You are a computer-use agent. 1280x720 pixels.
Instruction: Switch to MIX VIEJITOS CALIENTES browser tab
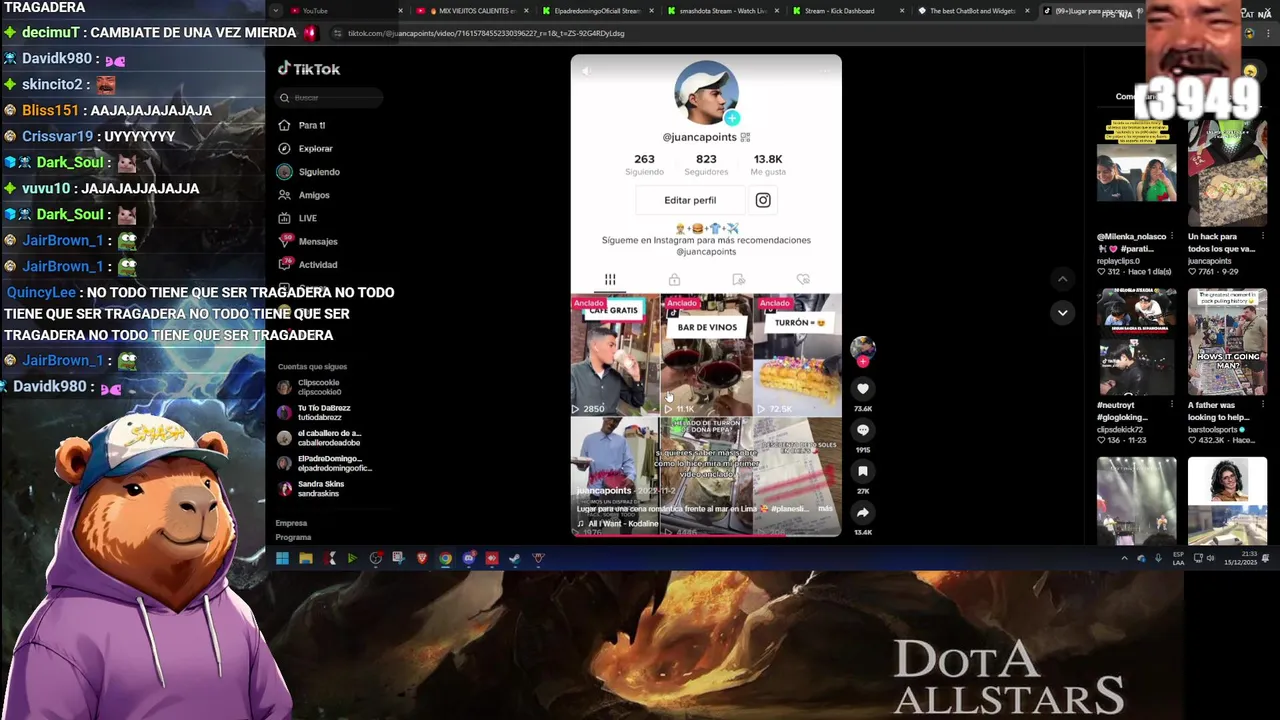pyautogui.click(x=470, y=11)
